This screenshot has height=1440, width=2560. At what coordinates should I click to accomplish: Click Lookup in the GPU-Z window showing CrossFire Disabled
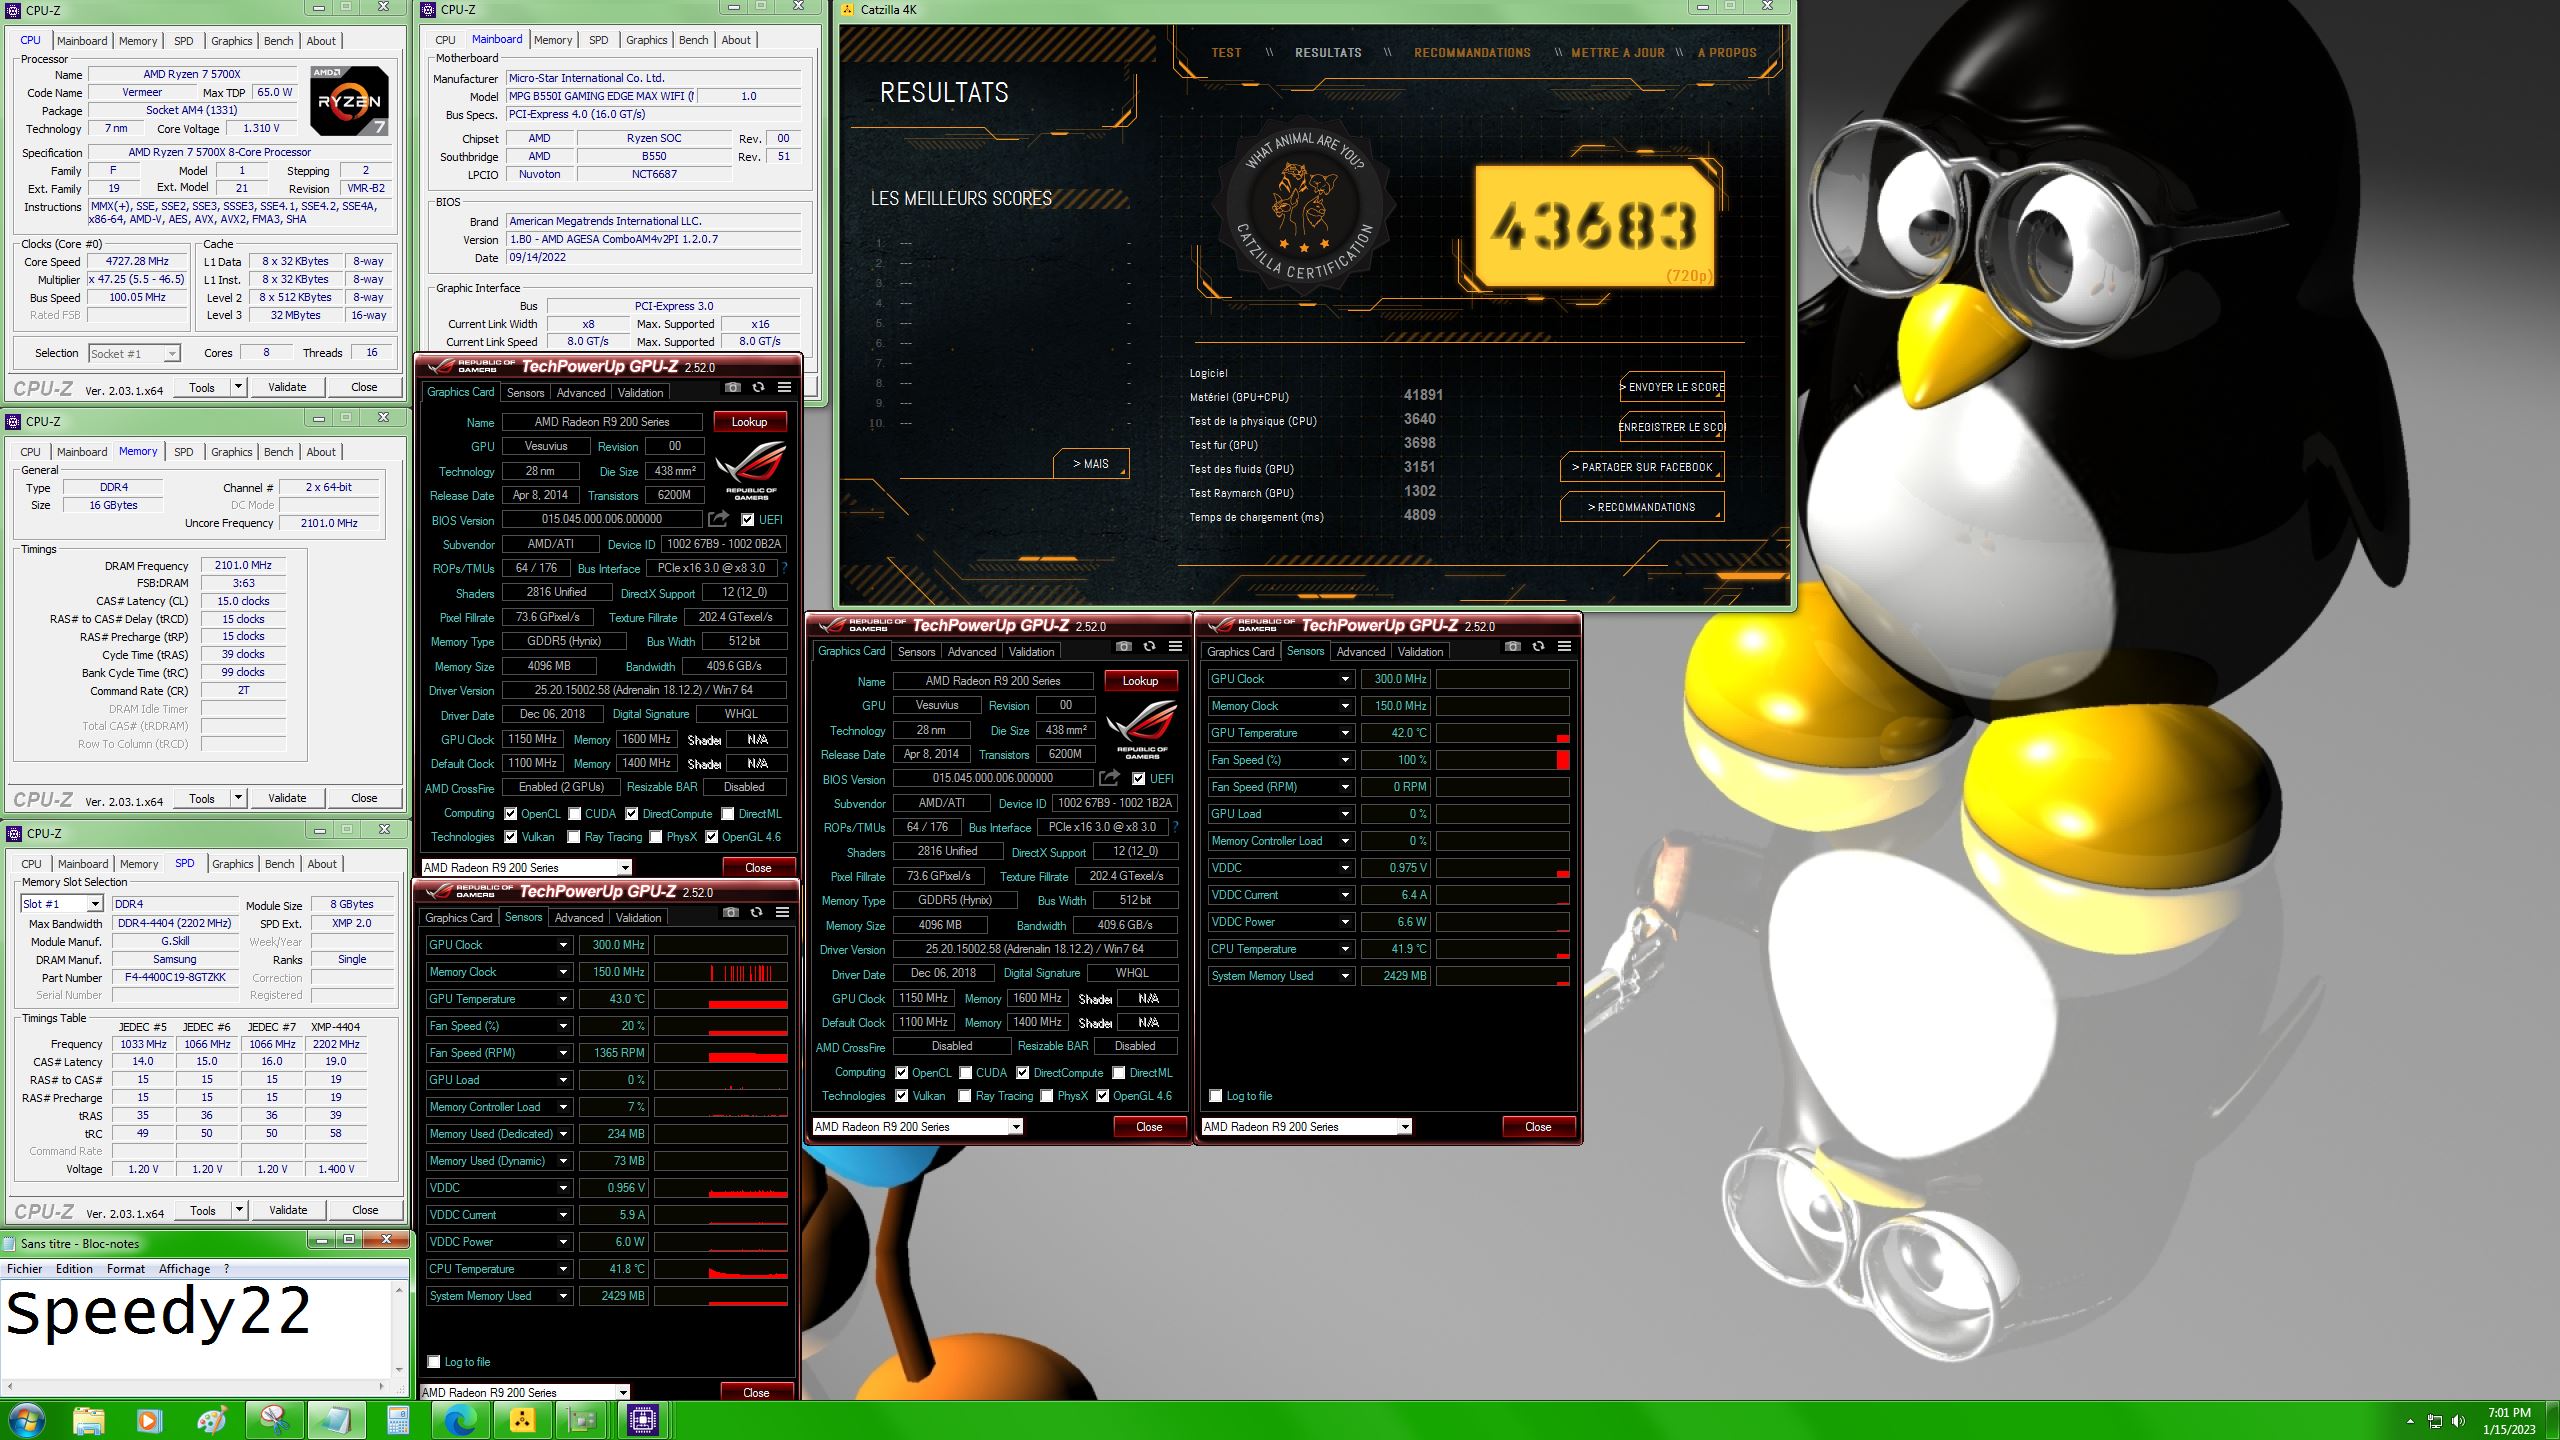tap(1140, 681)
